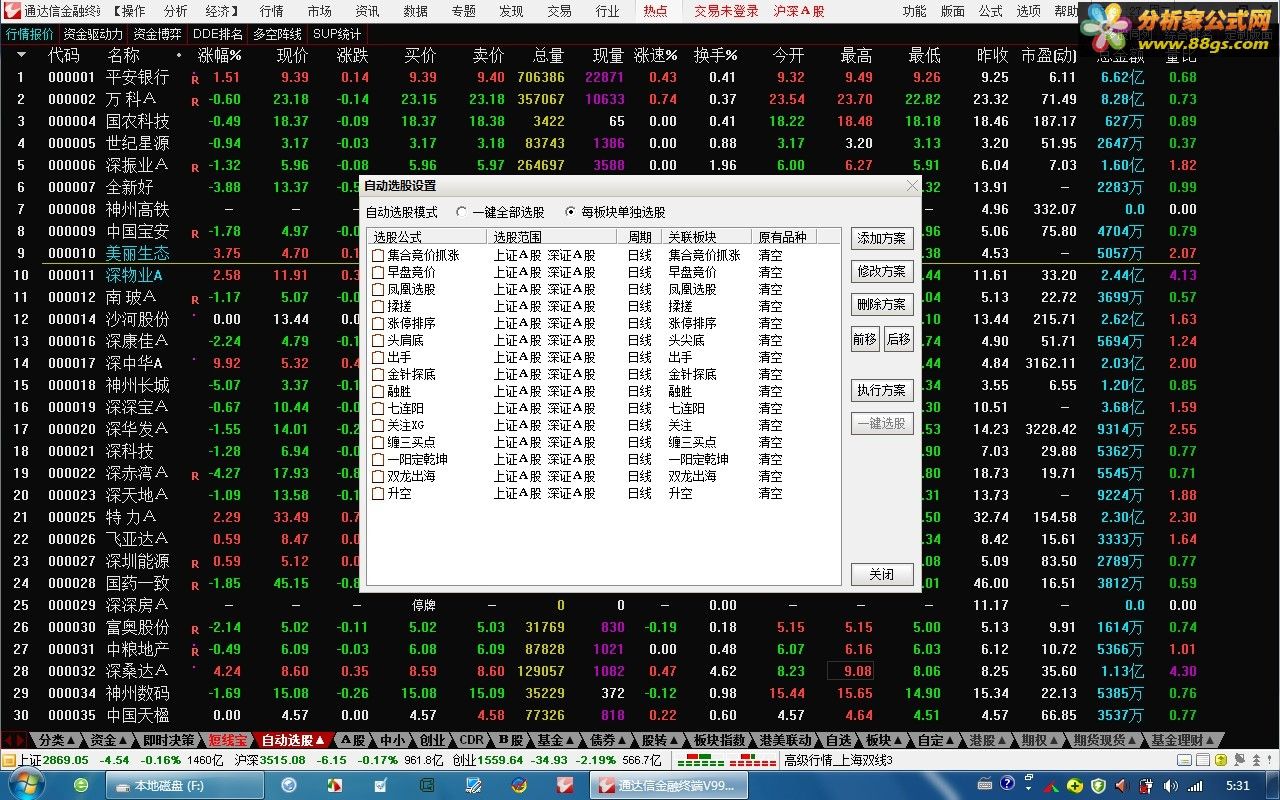Viewport: 1280px width, 800px height.
Task: Select the 短线宝 bottom tab
Action: [227, 741]
